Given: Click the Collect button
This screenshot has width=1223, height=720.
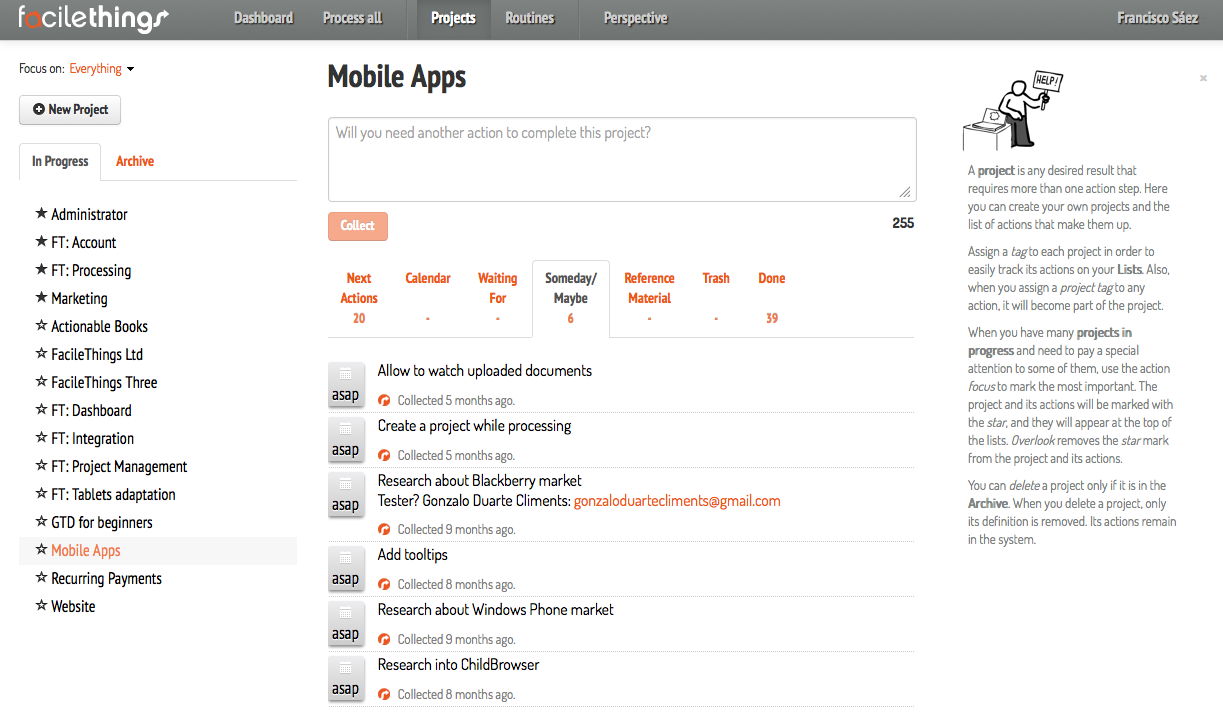Looking at the screenshot, I should pyautogui.click(x=357, y=226).
